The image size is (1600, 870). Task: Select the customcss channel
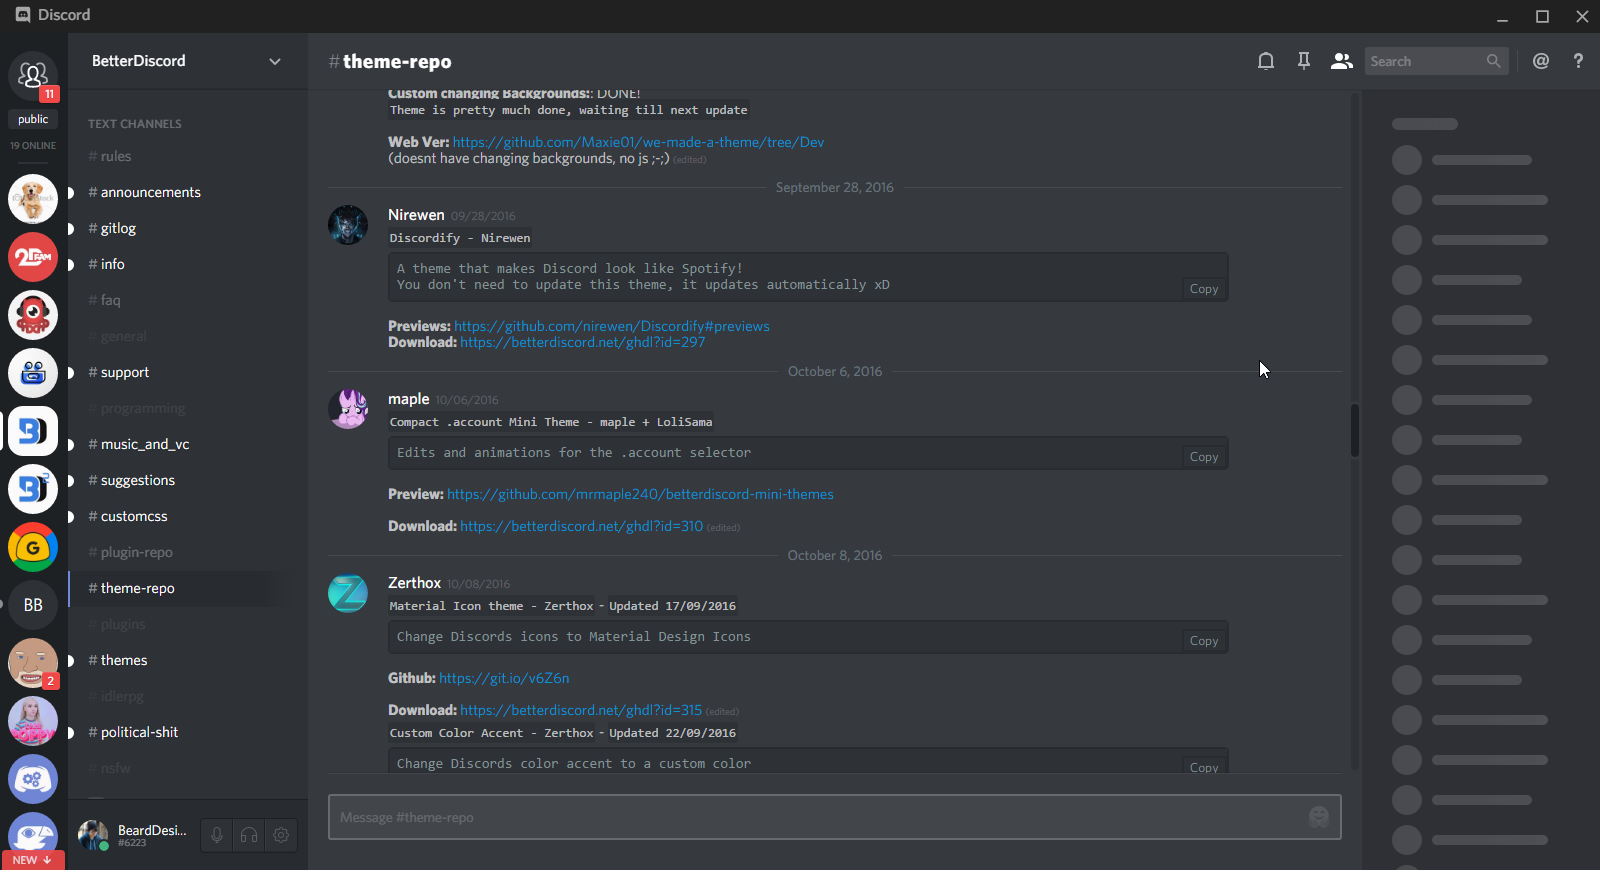[188, 516]
